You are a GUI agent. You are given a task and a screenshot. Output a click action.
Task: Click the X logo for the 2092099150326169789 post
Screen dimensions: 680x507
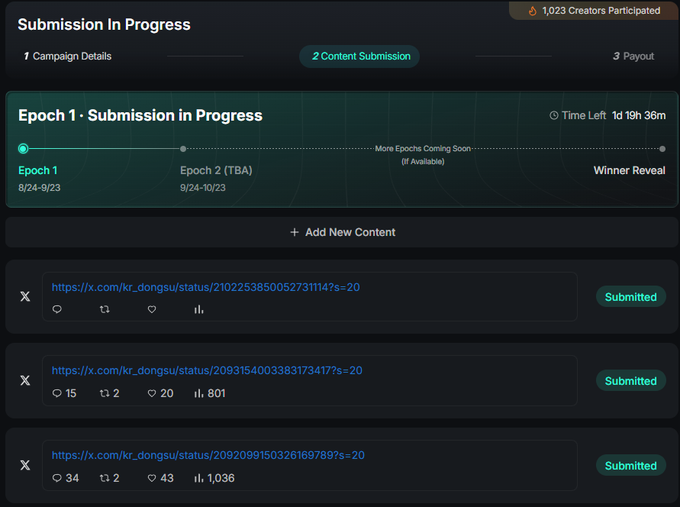click(x=25, y=465)
